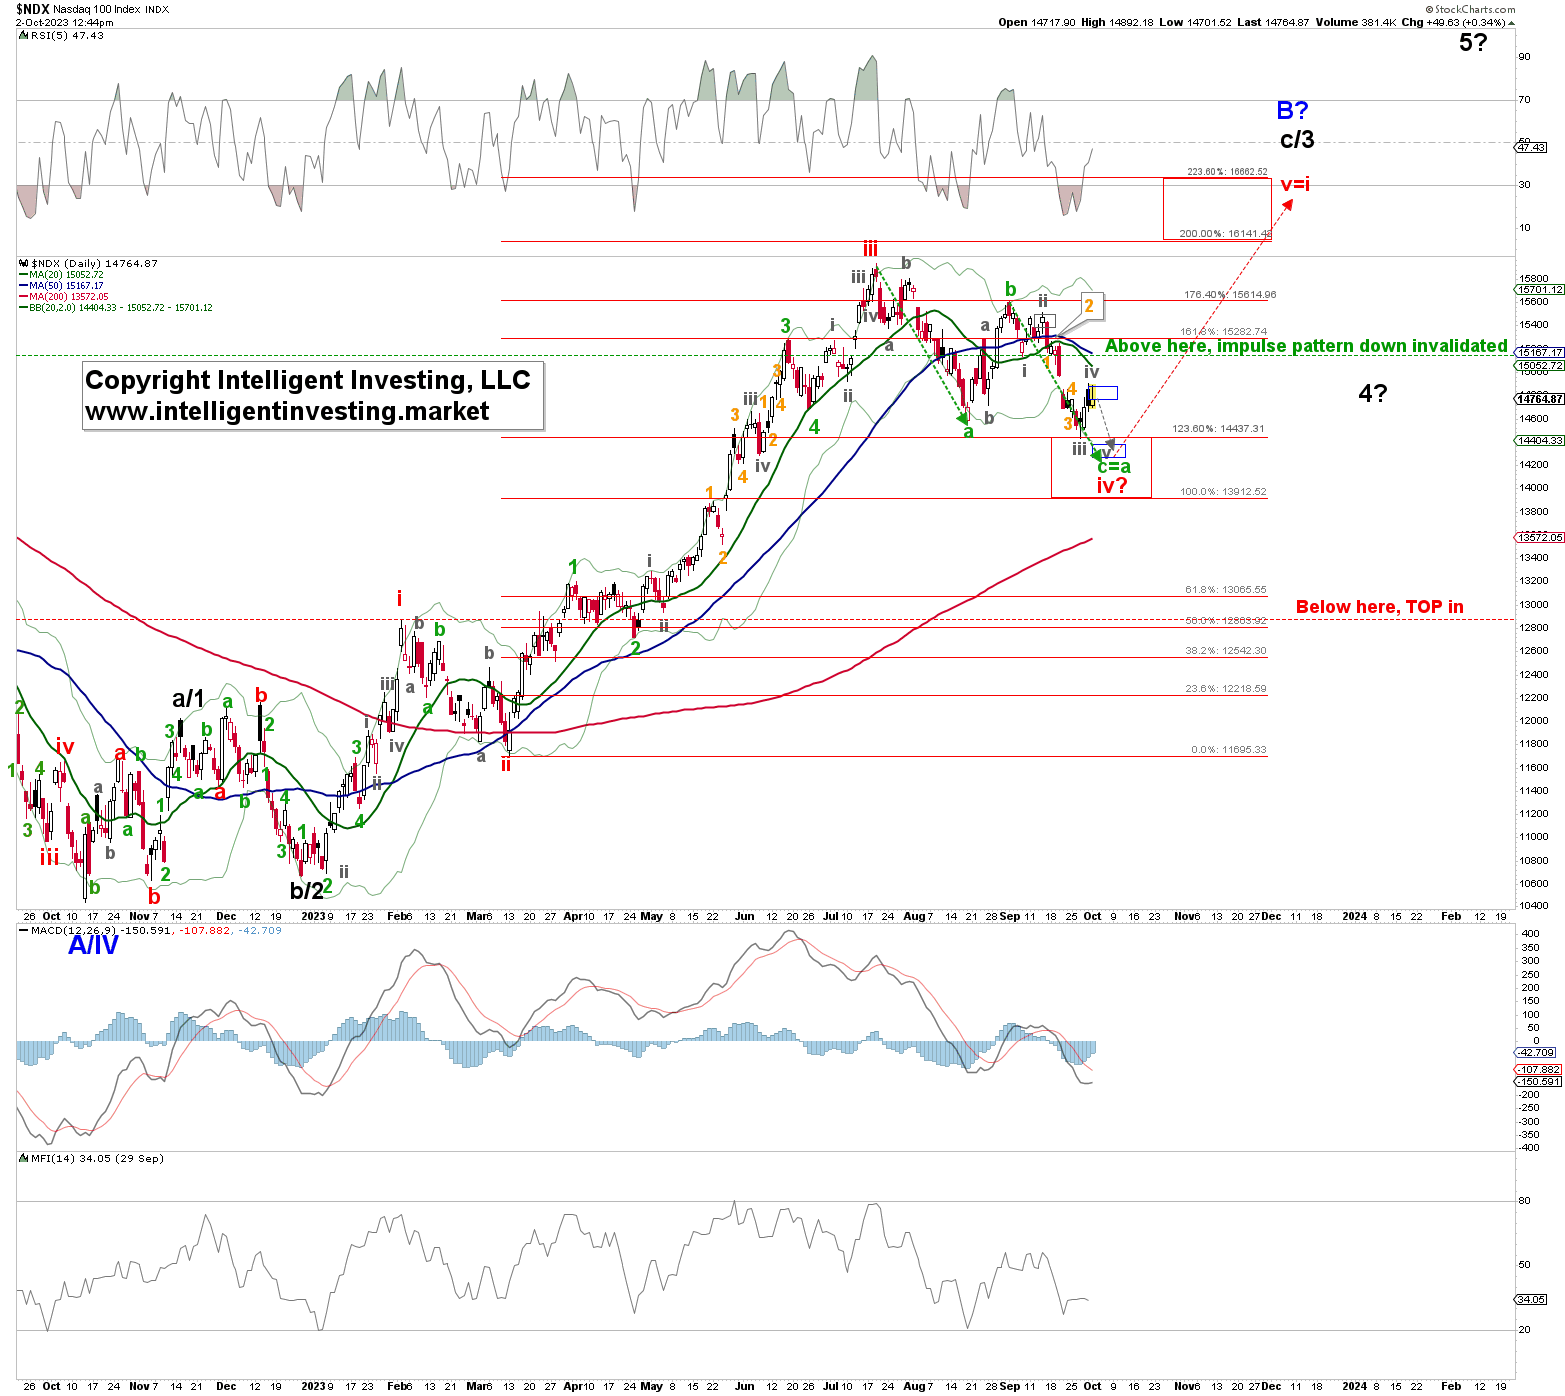Image resolution: width=1565 pixels, height=1396 pixels.
Task: Click the black '4?' wave label
Action: 1373,393
